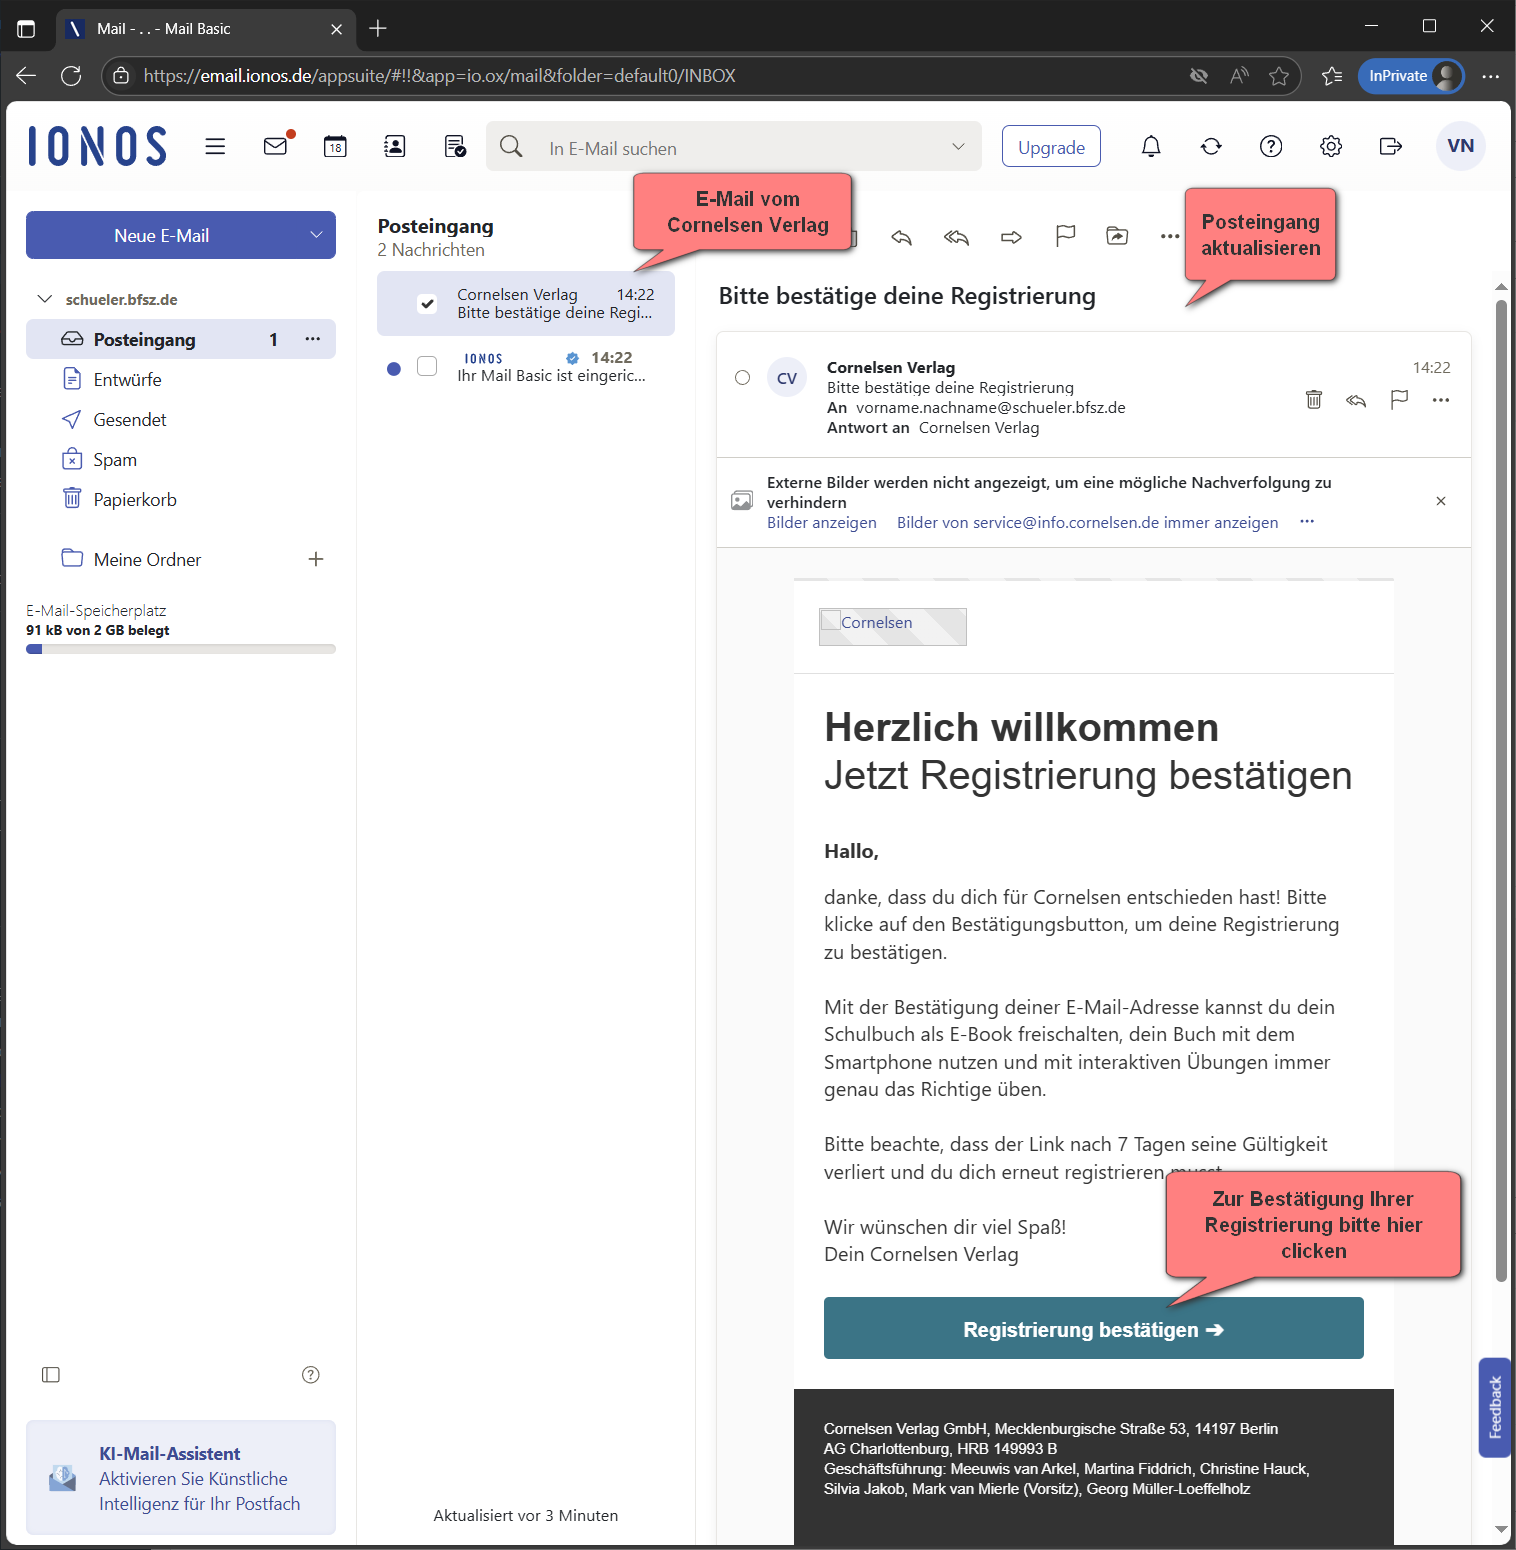Open the Spam folder
This screenshot has height=1550, width=1516.
tap(115, 460)
